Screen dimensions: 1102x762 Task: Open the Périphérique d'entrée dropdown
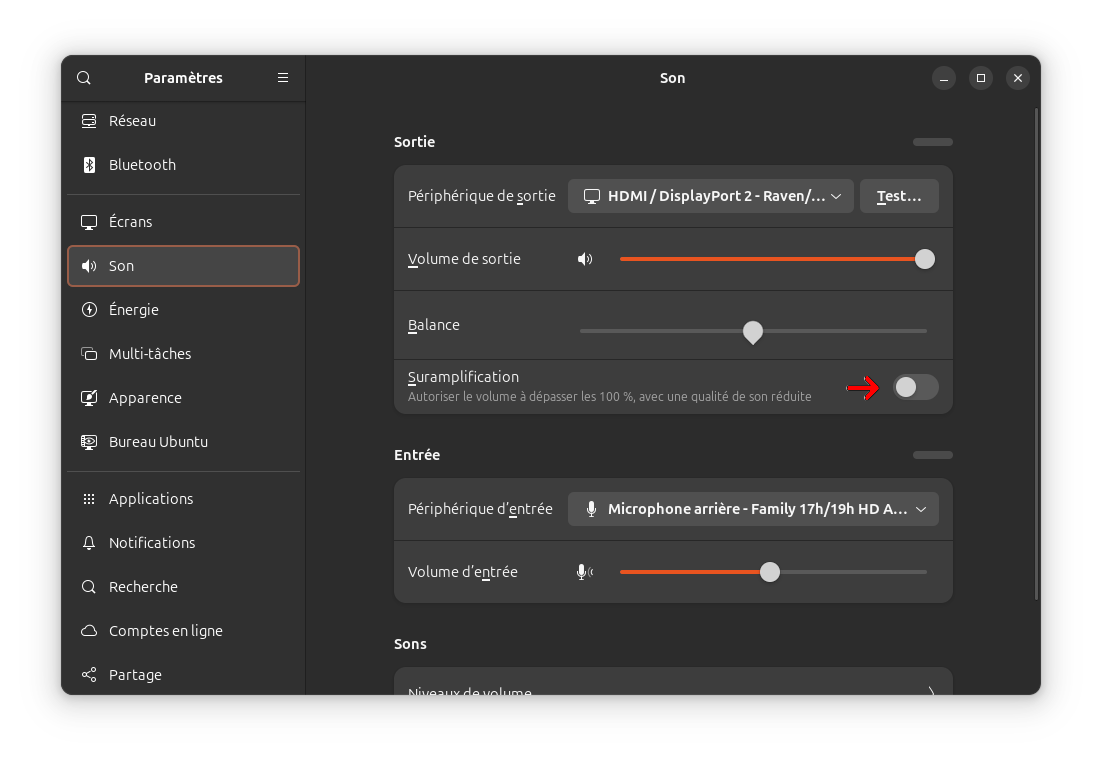pyautogui.click(x=753, y=509)
